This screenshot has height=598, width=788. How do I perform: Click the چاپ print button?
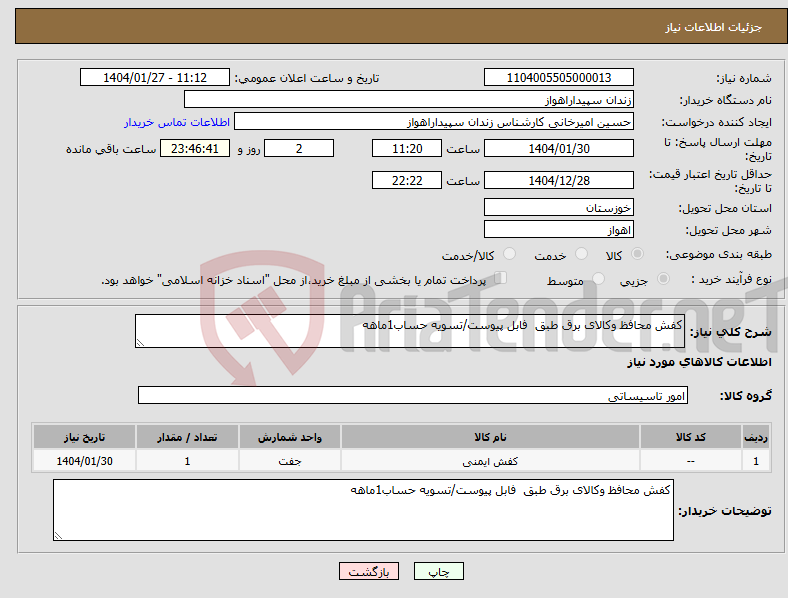point(438,571)
